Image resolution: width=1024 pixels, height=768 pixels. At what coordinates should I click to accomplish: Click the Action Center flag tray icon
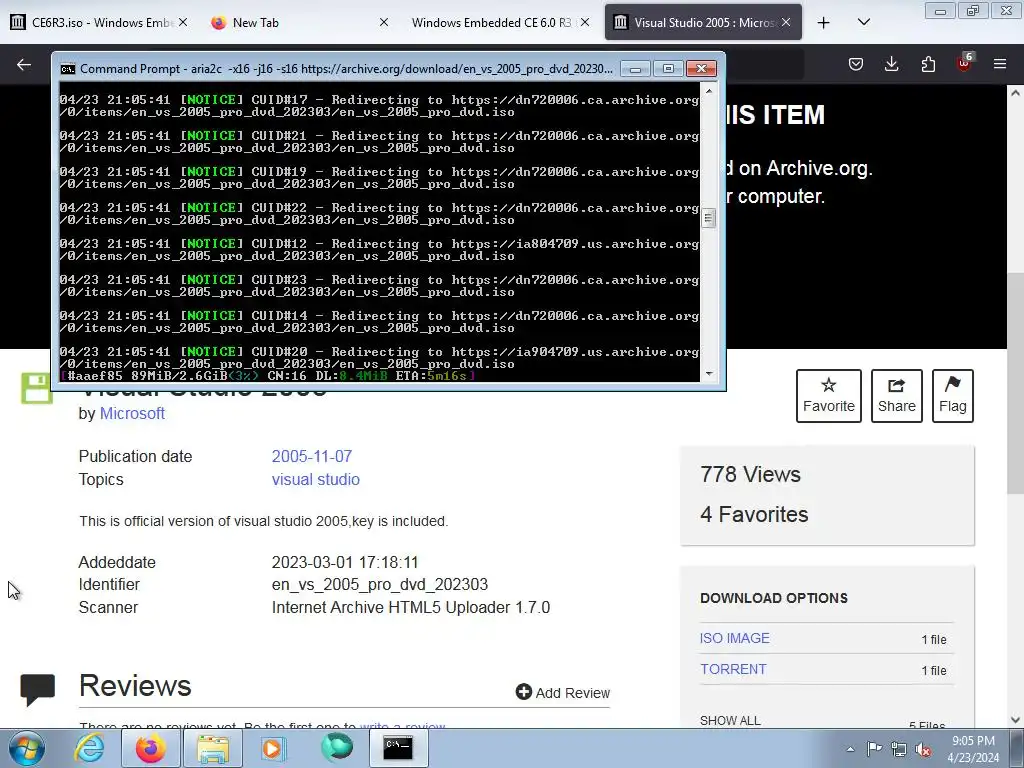874,749
